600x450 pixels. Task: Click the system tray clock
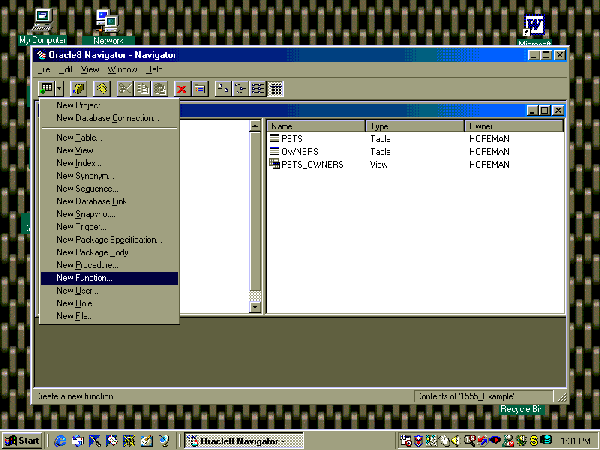pyautogui.click(x=576, y=441)
